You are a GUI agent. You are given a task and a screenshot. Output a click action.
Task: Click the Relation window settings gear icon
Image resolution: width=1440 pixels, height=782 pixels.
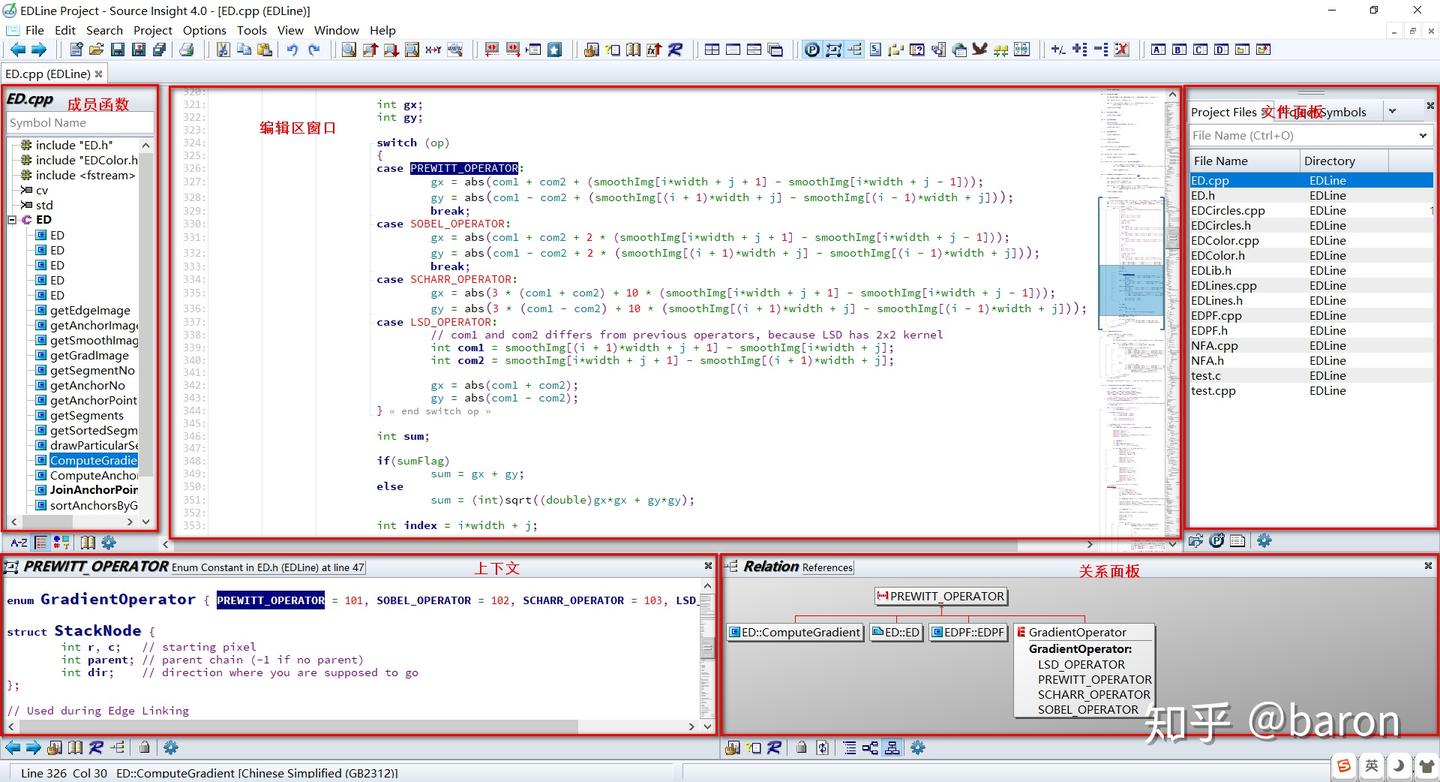[x=917, y=747]
